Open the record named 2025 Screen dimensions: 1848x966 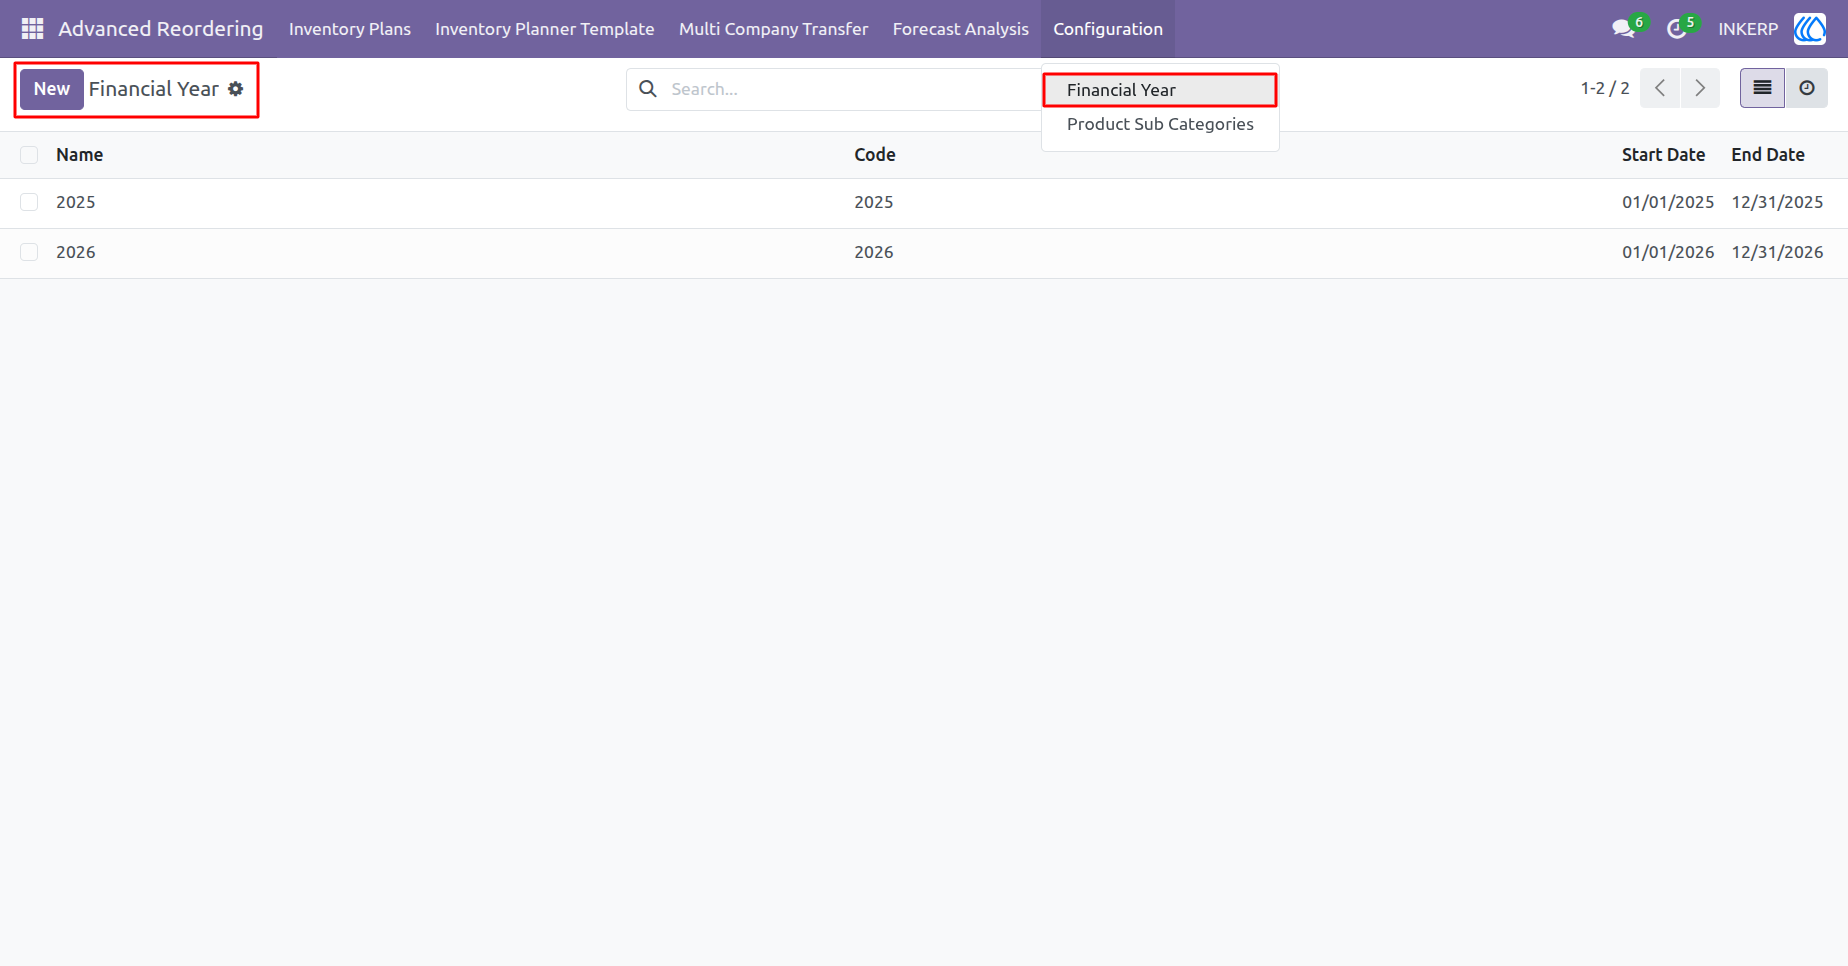(76, 202)
